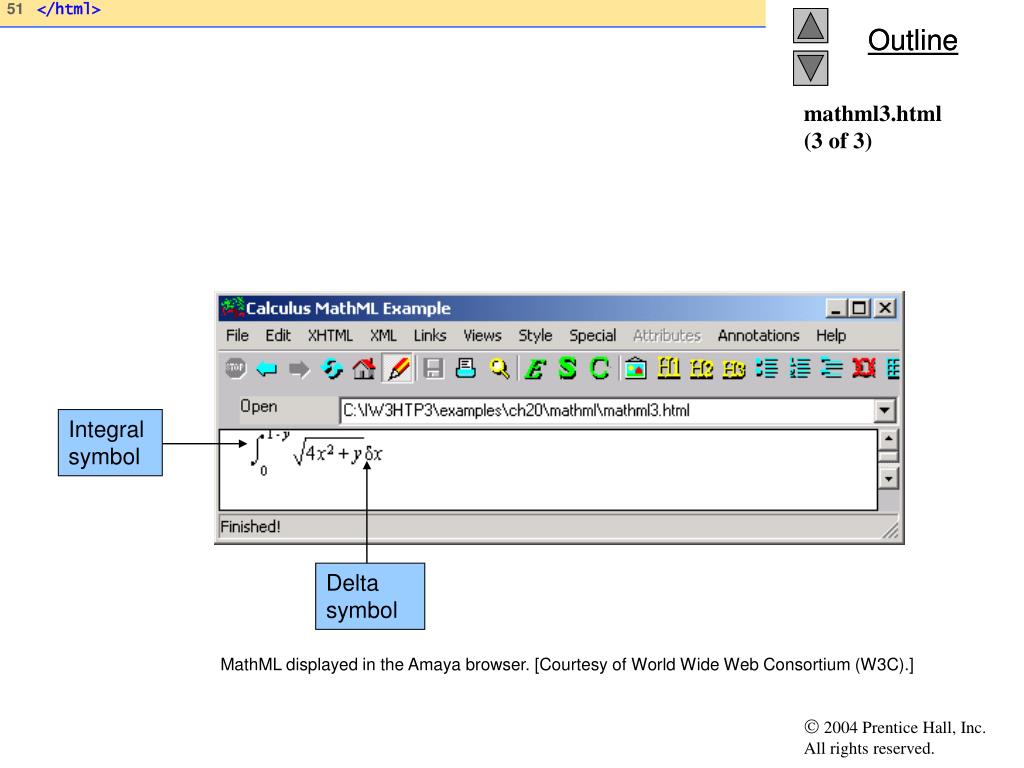The height and width of the screenshot is (768, 1024).
Task: Click the address field with mathml3.html path
Action: pyautogui.click(x=607, y=411)
